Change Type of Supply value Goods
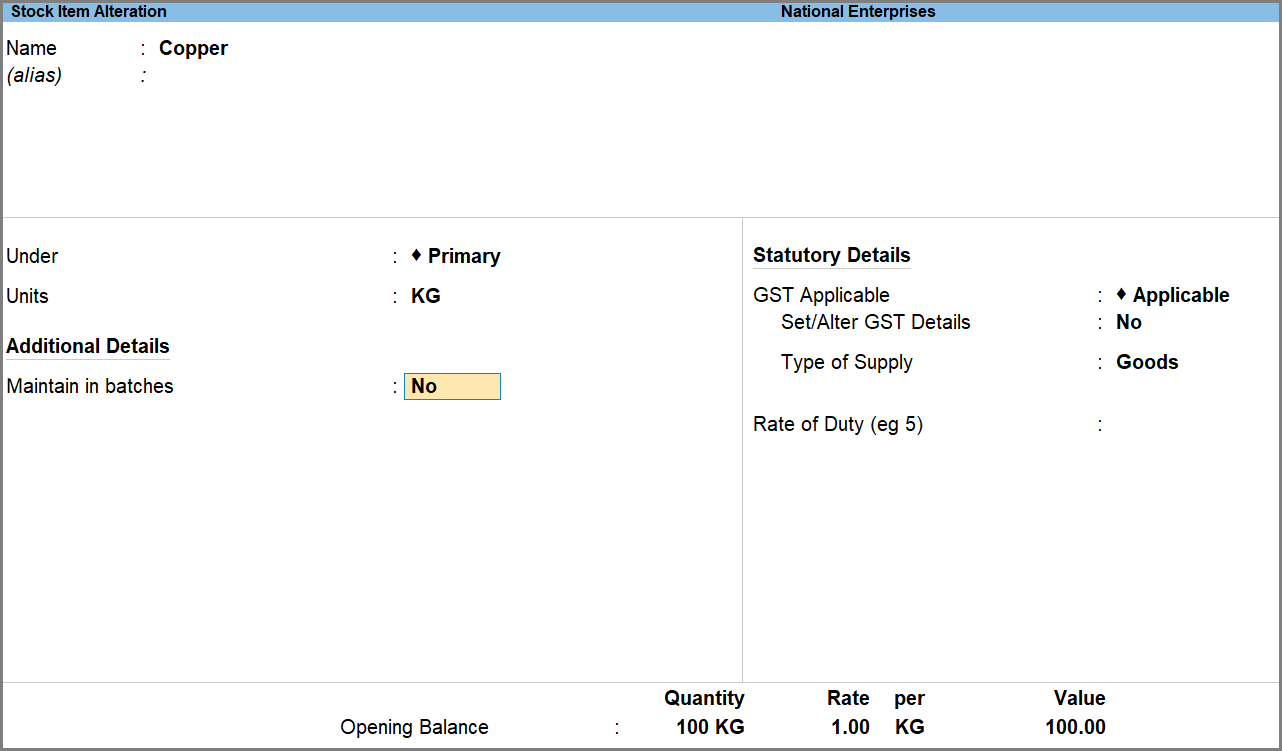 point(1147,362)
